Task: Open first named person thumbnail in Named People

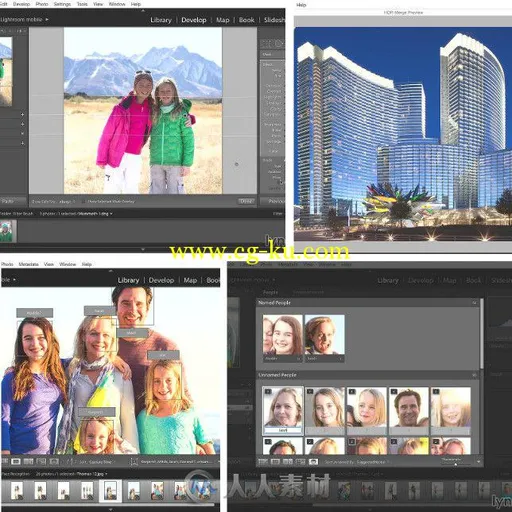Action: pos(283,335)
